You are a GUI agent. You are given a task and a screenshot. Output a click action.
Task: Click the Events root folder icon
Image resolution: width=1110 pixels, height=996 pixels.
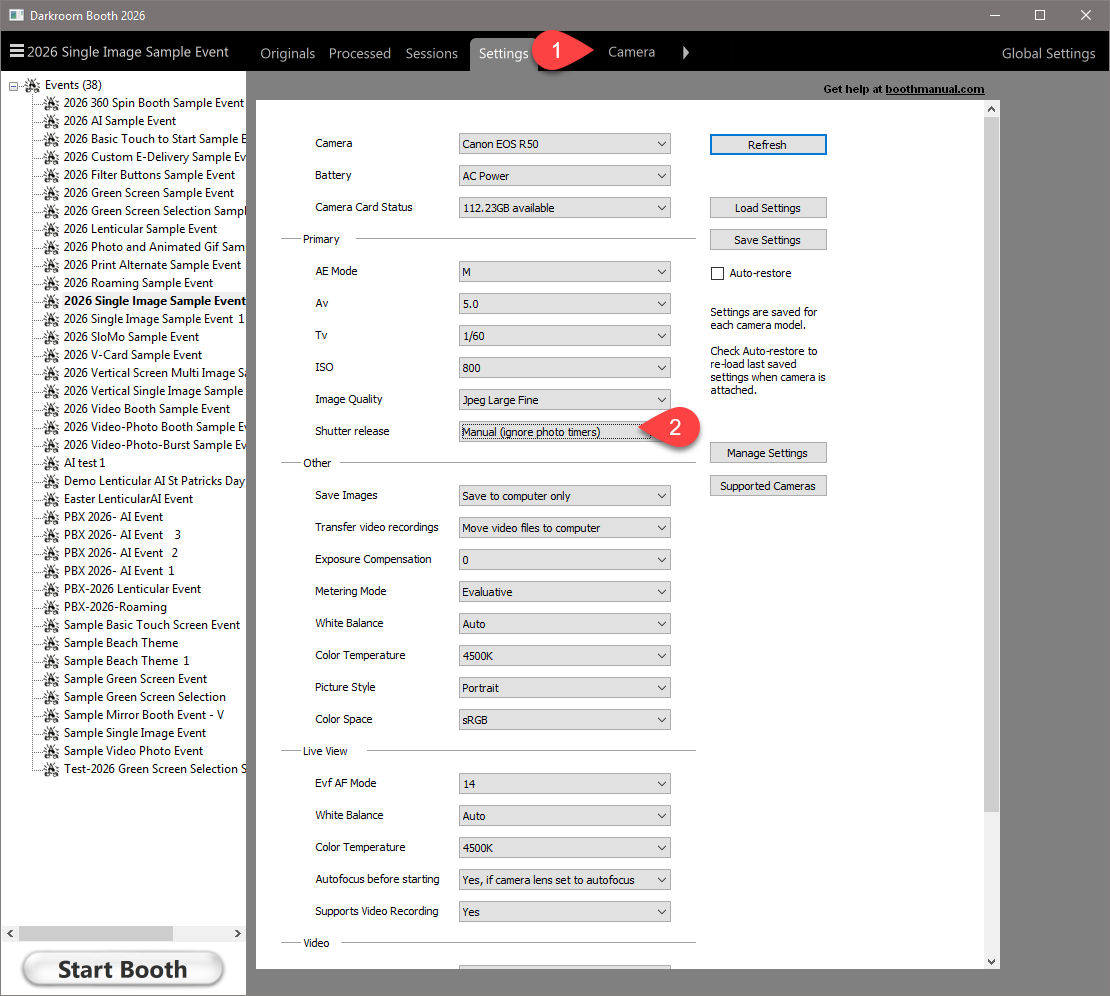tap(32, 86)
